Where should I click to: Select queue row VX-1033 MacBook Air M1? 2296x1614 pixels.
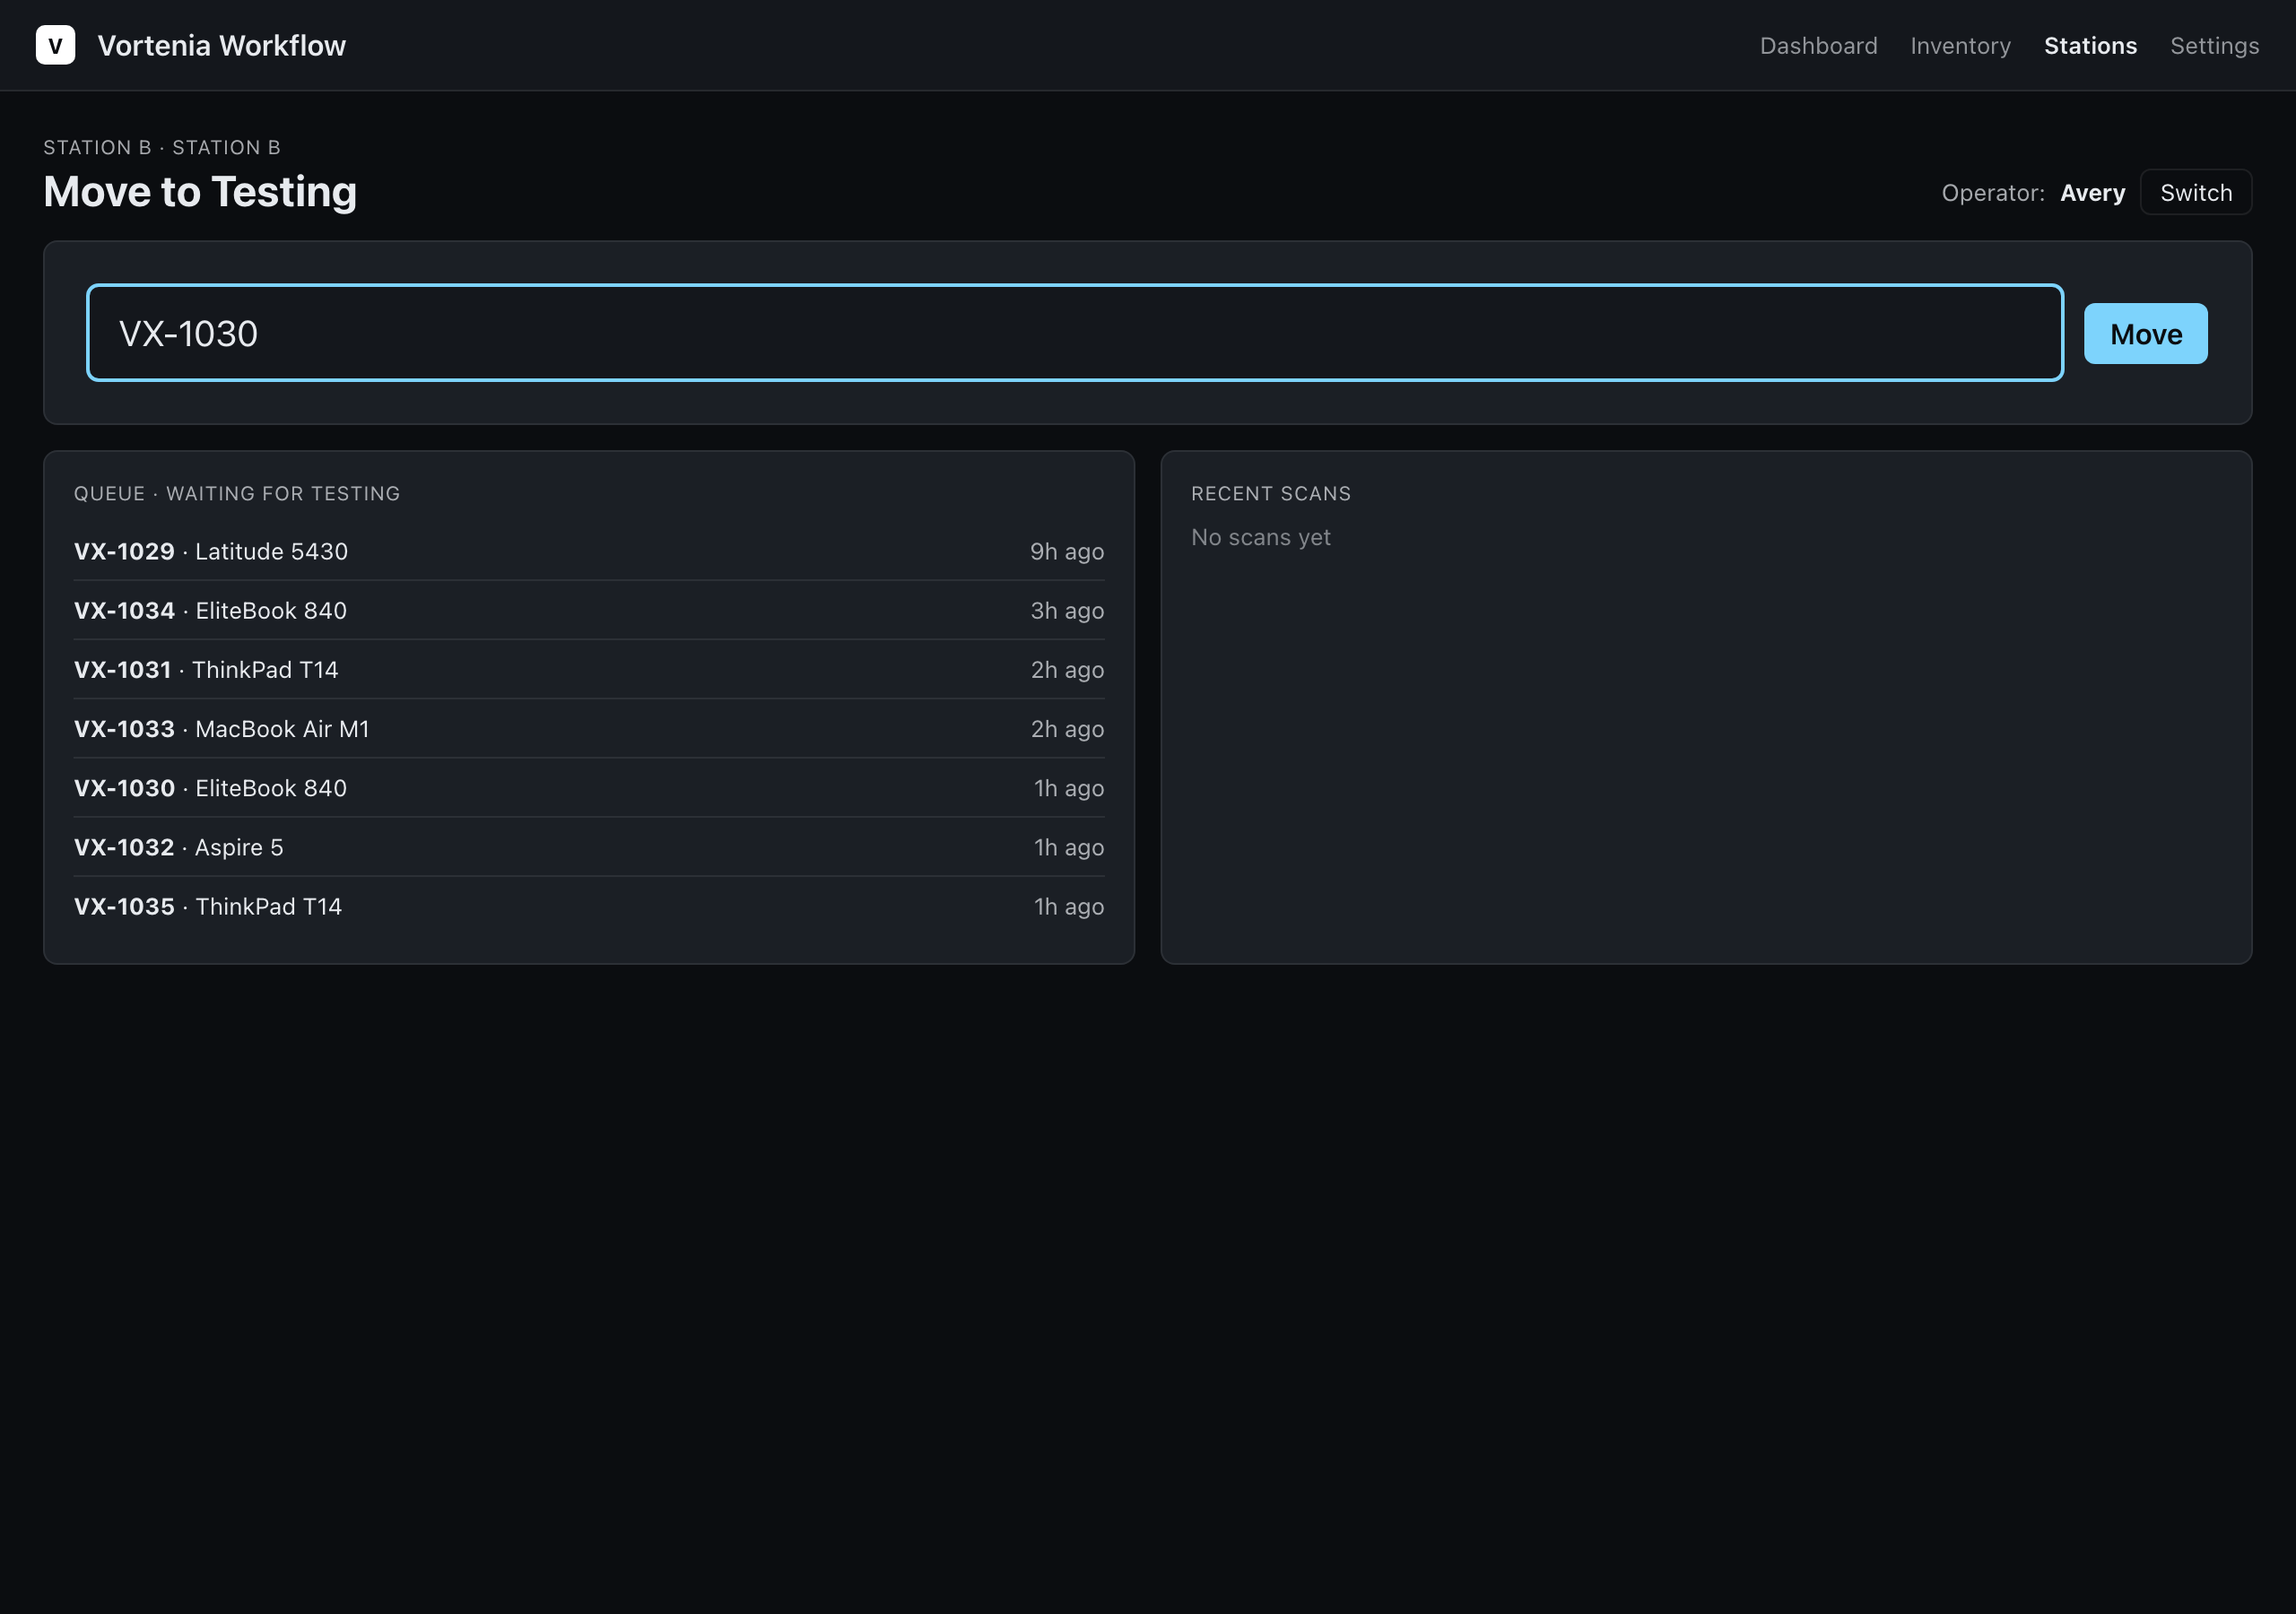[589, 728]
